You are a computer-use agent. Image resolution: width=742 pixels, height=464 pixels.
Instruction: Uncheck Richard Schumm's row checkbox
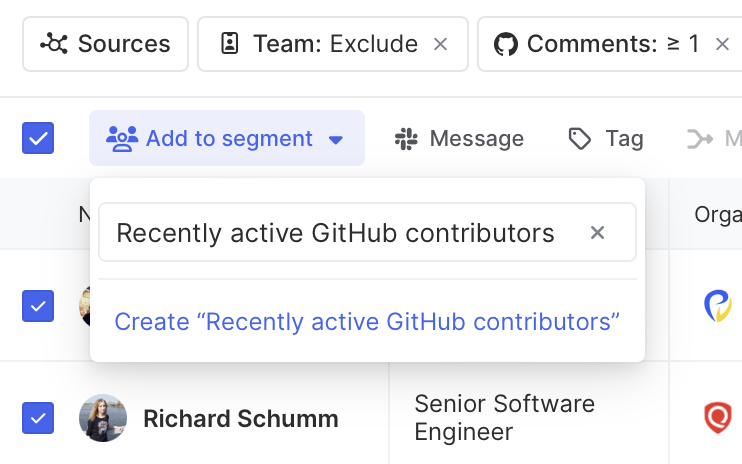tap(38, 417)
